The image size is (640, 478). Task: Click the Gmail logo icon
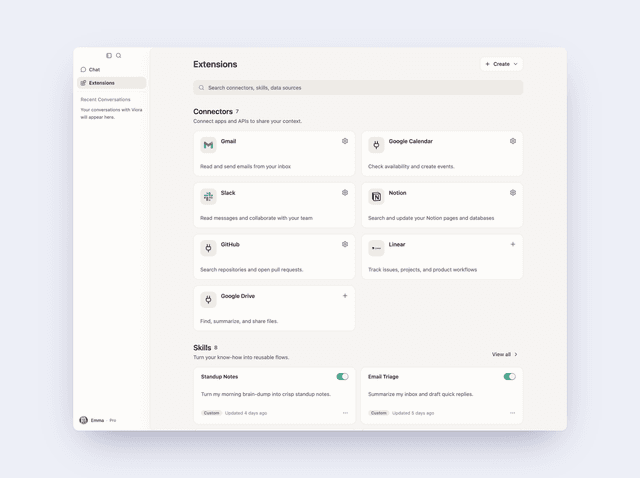(208, 145)
